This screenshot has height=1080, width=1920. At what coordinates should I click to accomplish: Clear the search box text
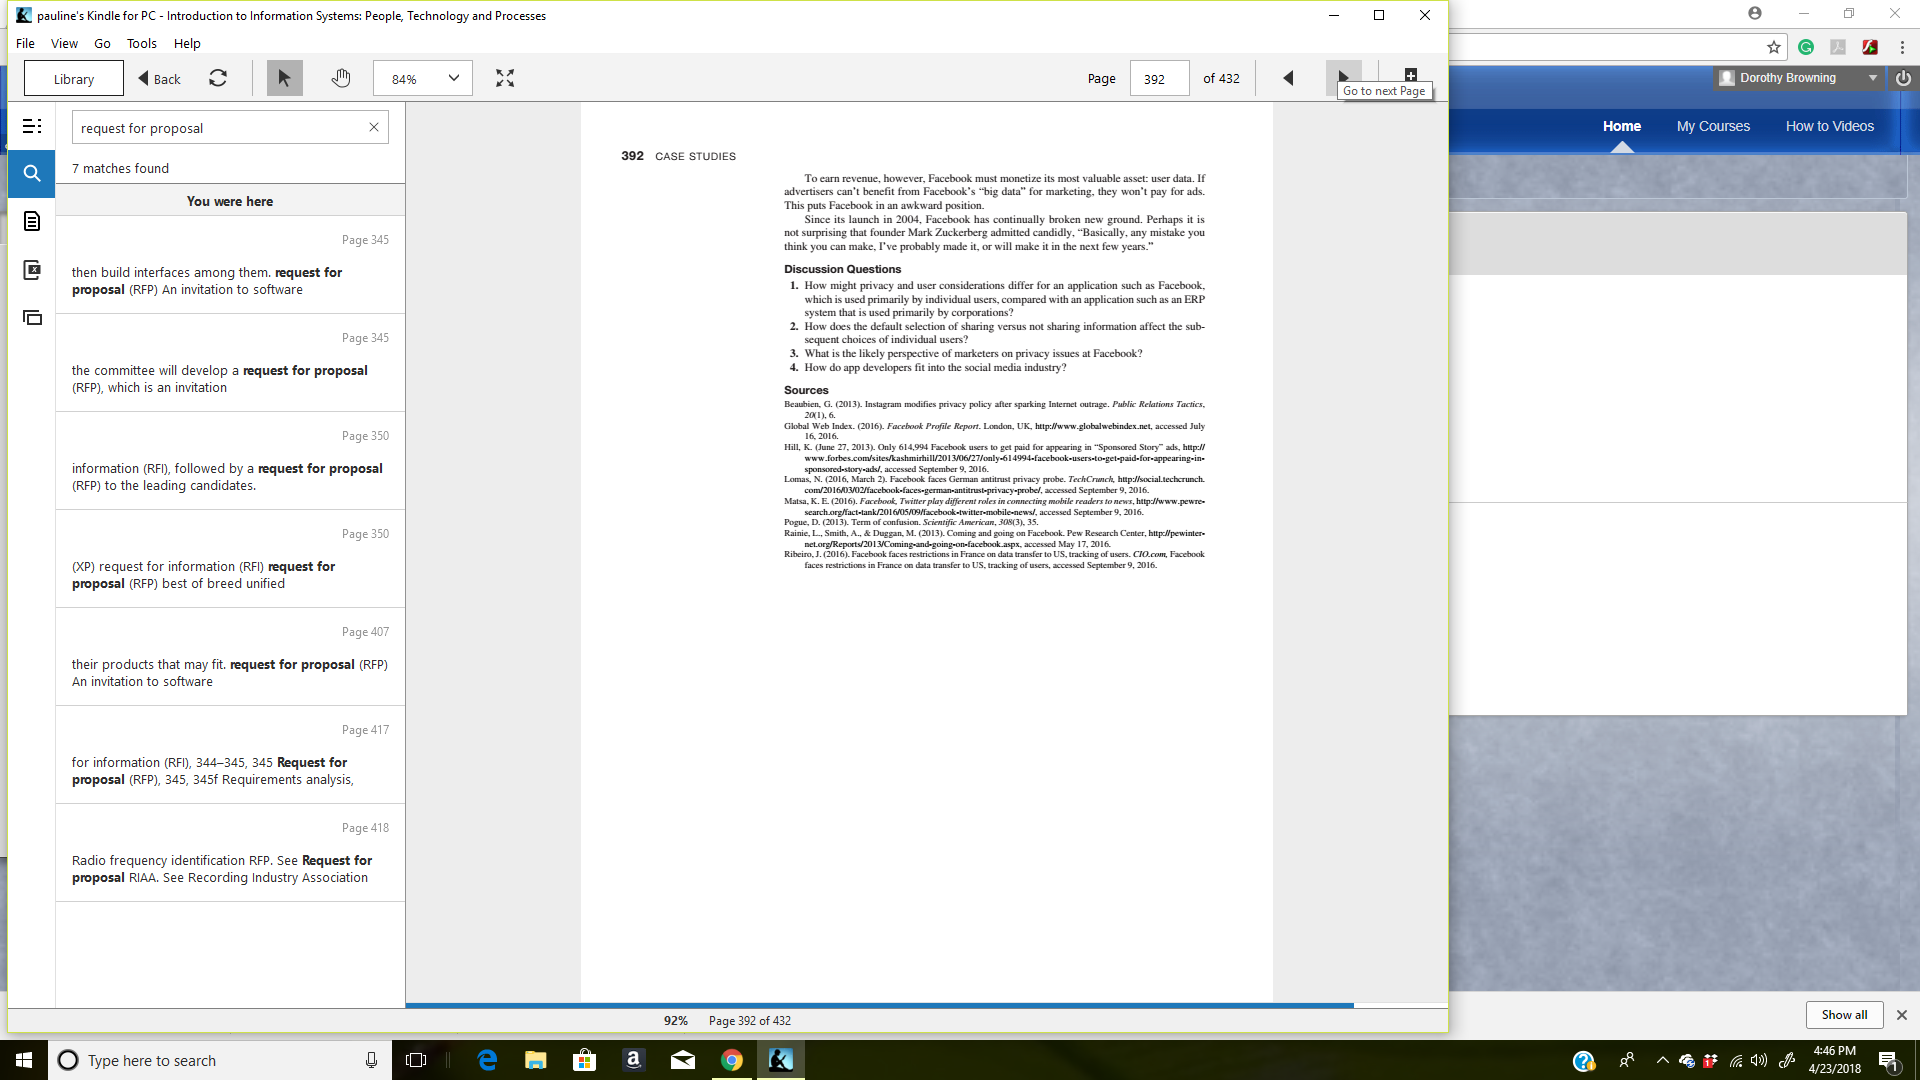pyautogui.click(x=374, y=127)
